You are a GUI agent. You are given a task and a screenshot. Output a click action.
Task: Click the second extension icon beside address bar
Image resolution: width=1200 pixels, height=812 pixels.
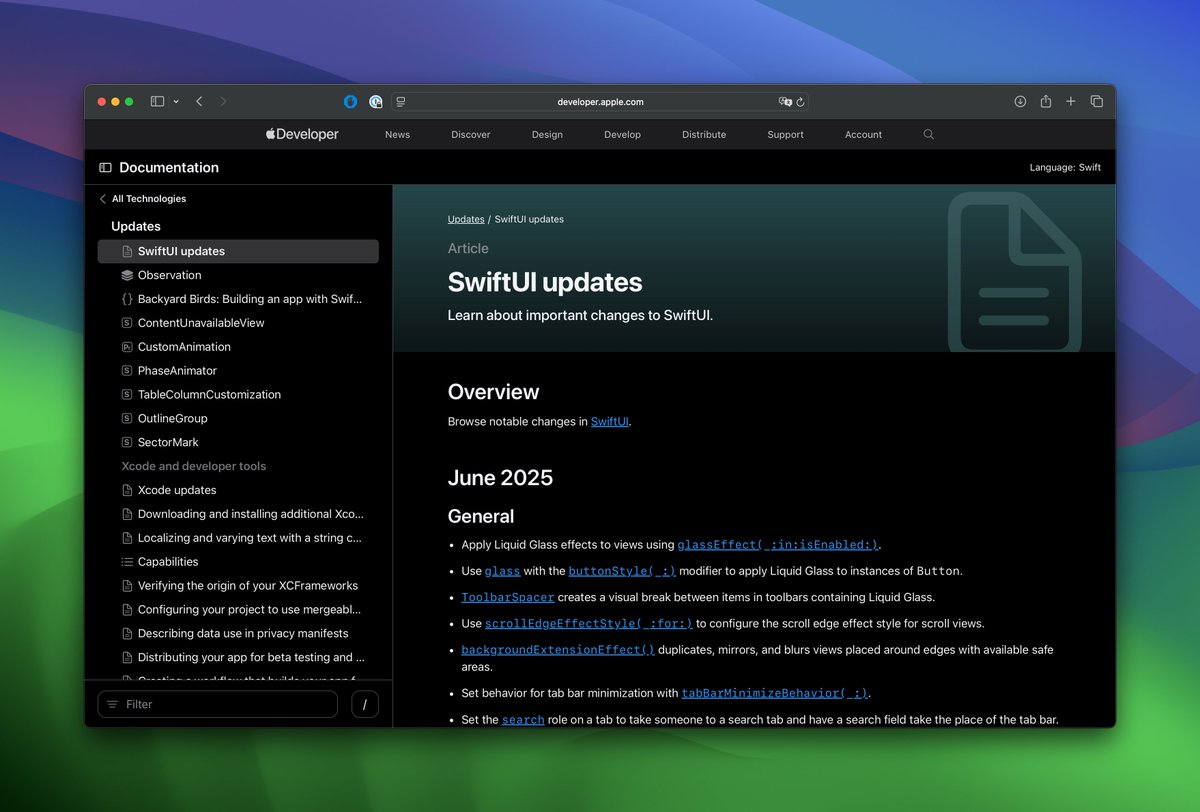[376, 101]
